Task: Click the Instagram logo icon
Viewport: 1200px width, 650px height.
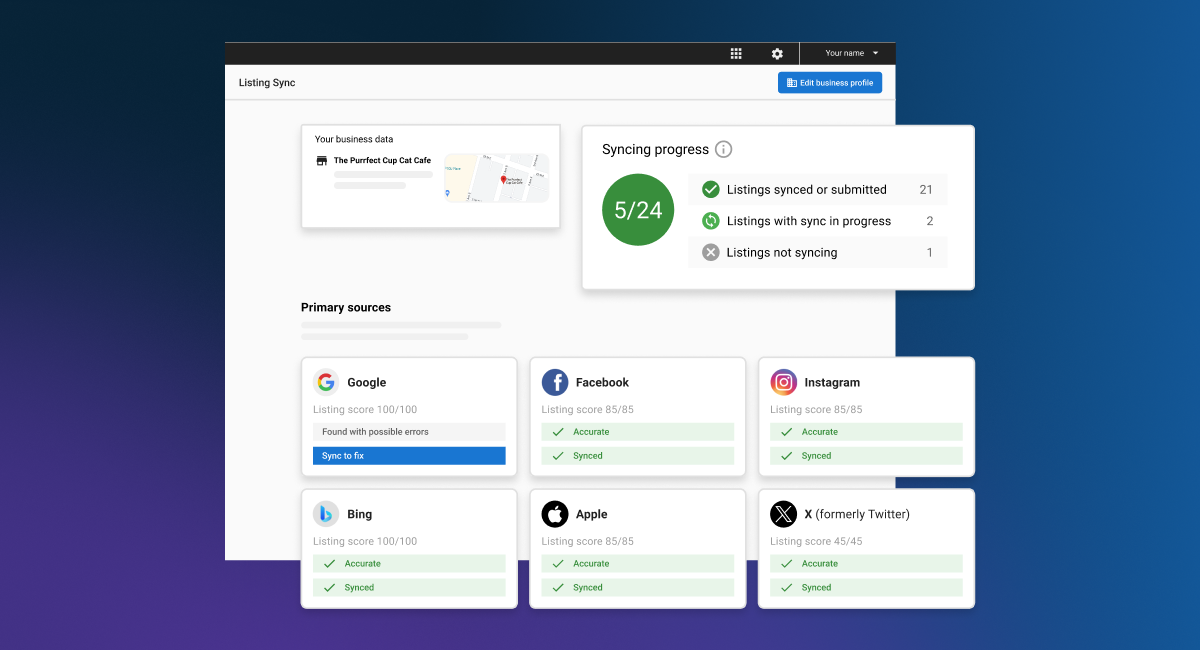Action: [x=783, y=382]
